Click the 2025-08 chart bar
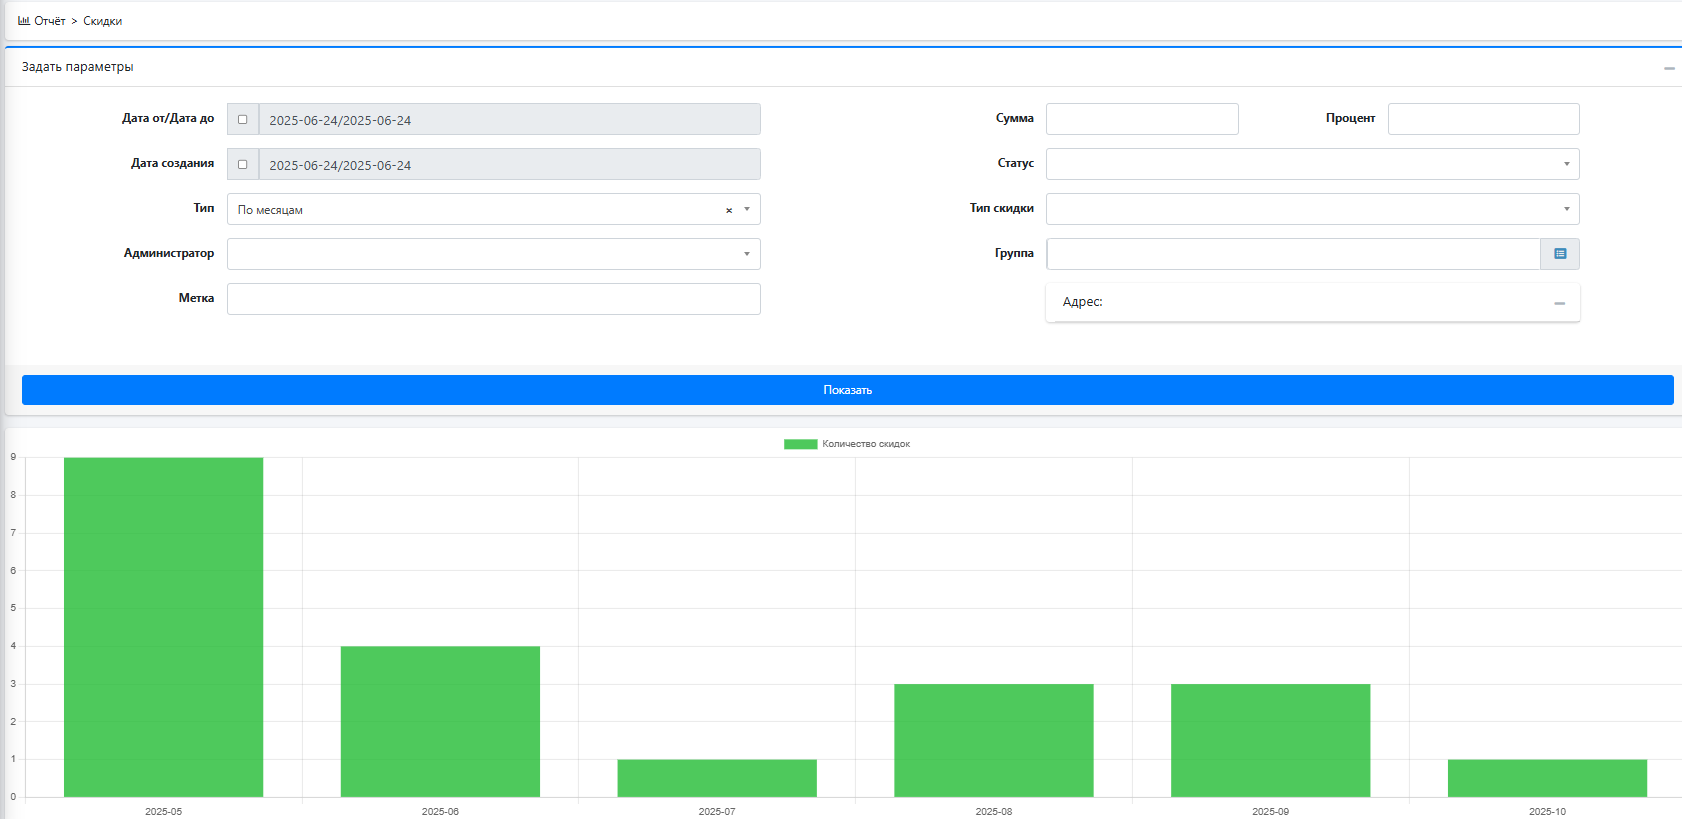 (x=993, y=740)
